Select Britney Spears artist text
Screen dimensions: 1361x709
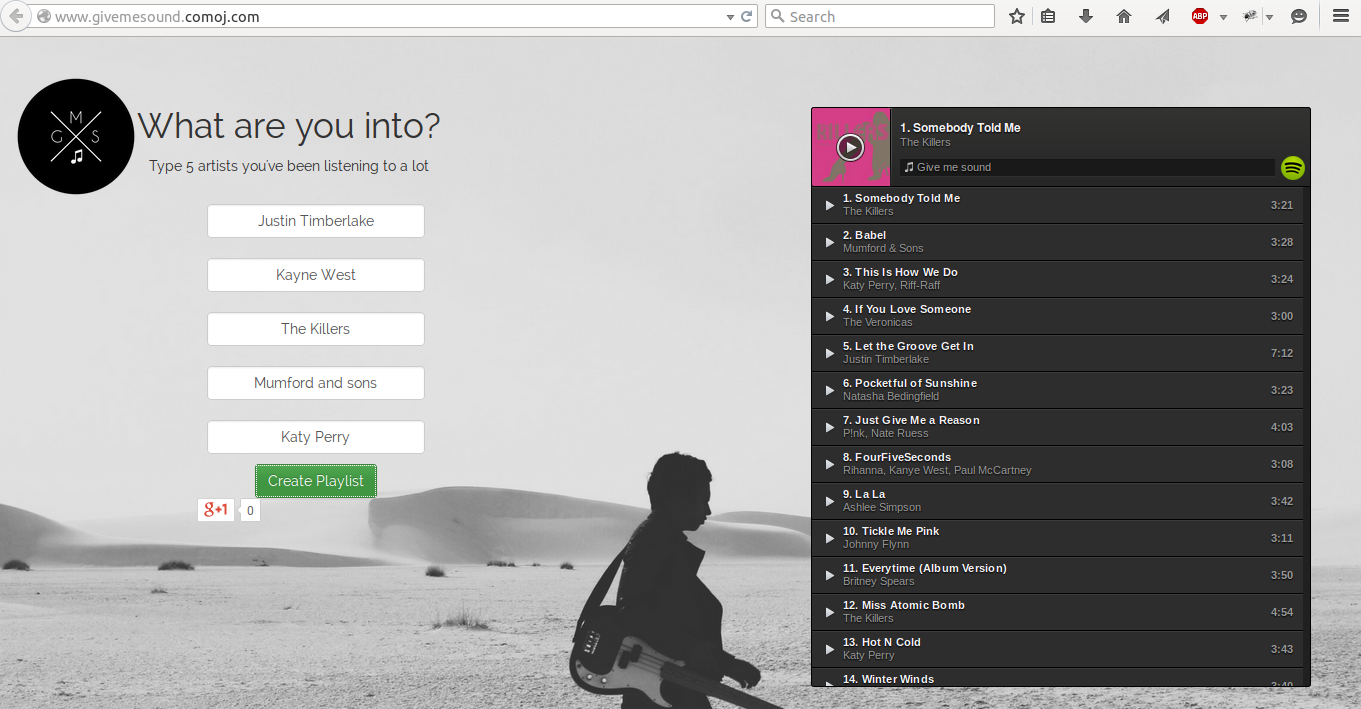(878, 581)
